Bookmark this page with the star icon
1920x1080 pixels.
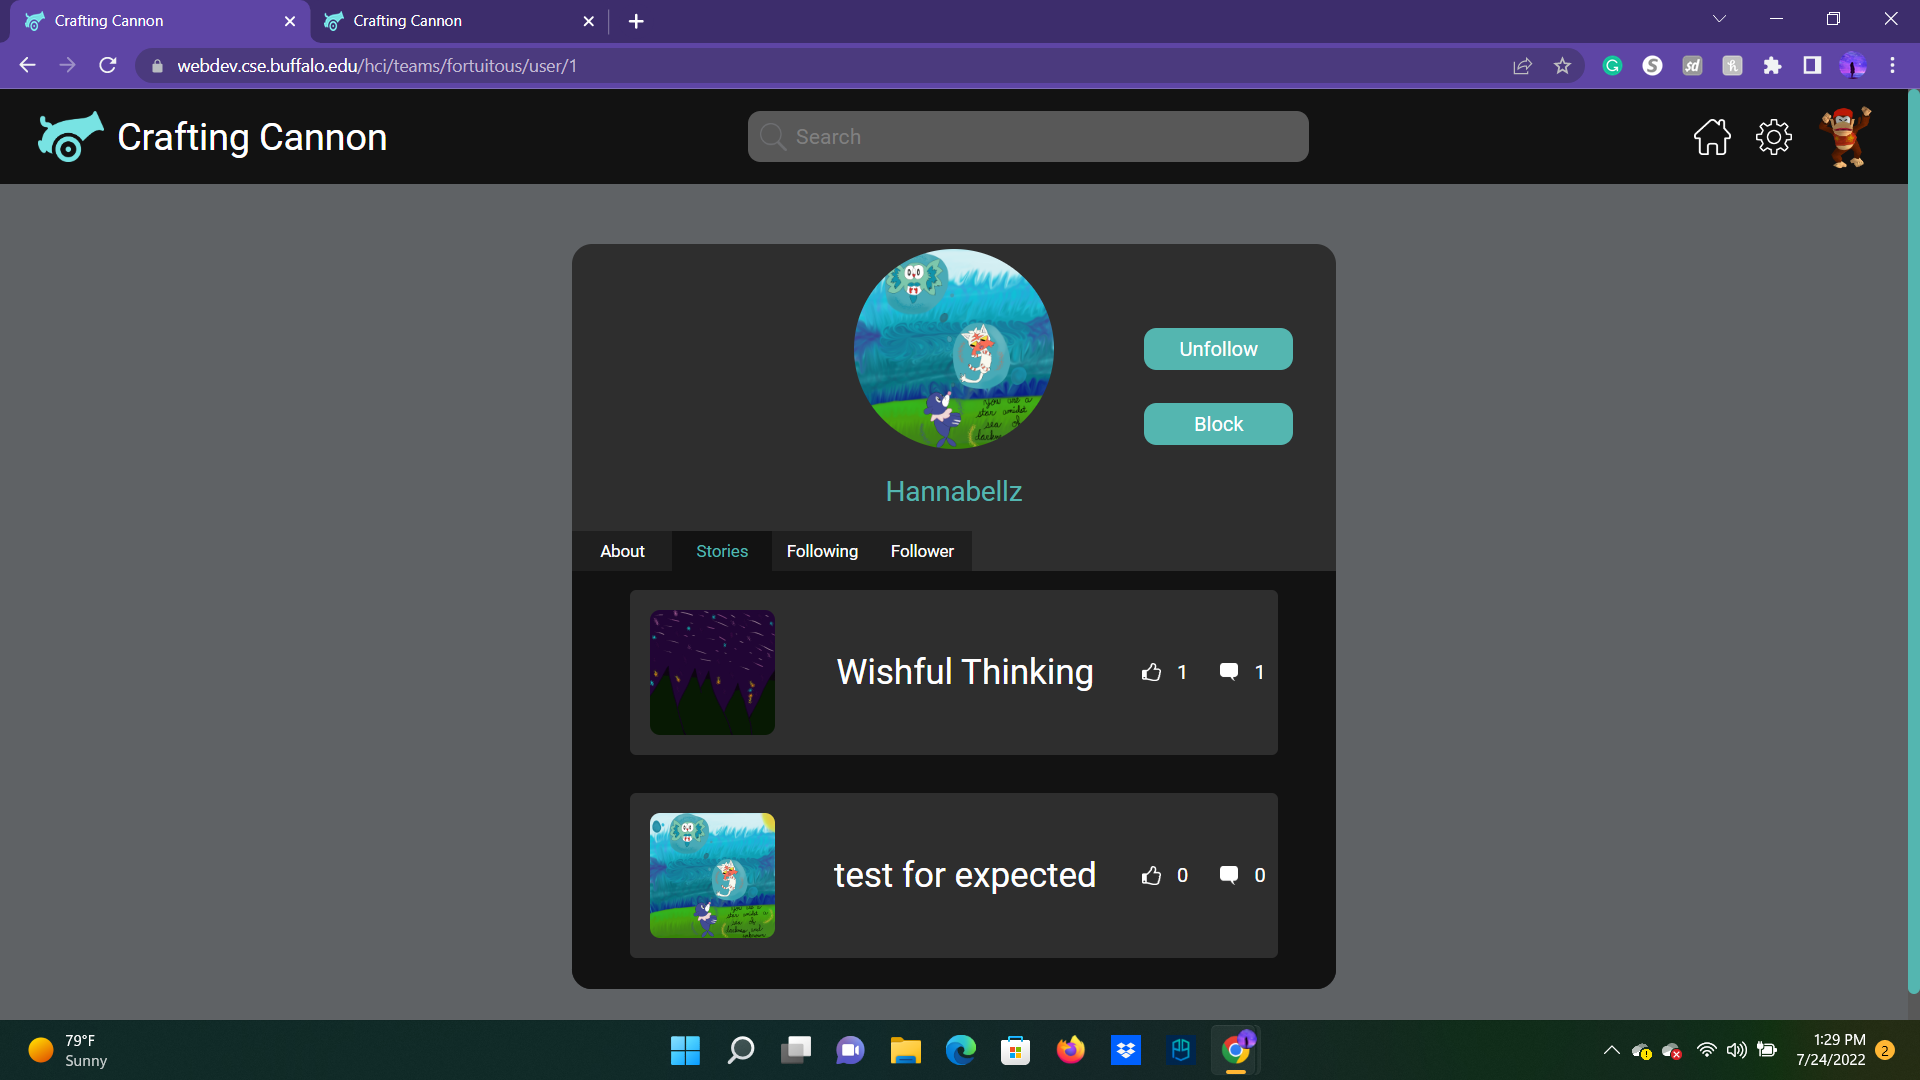pyautogui.click(x=1562, y=66)
